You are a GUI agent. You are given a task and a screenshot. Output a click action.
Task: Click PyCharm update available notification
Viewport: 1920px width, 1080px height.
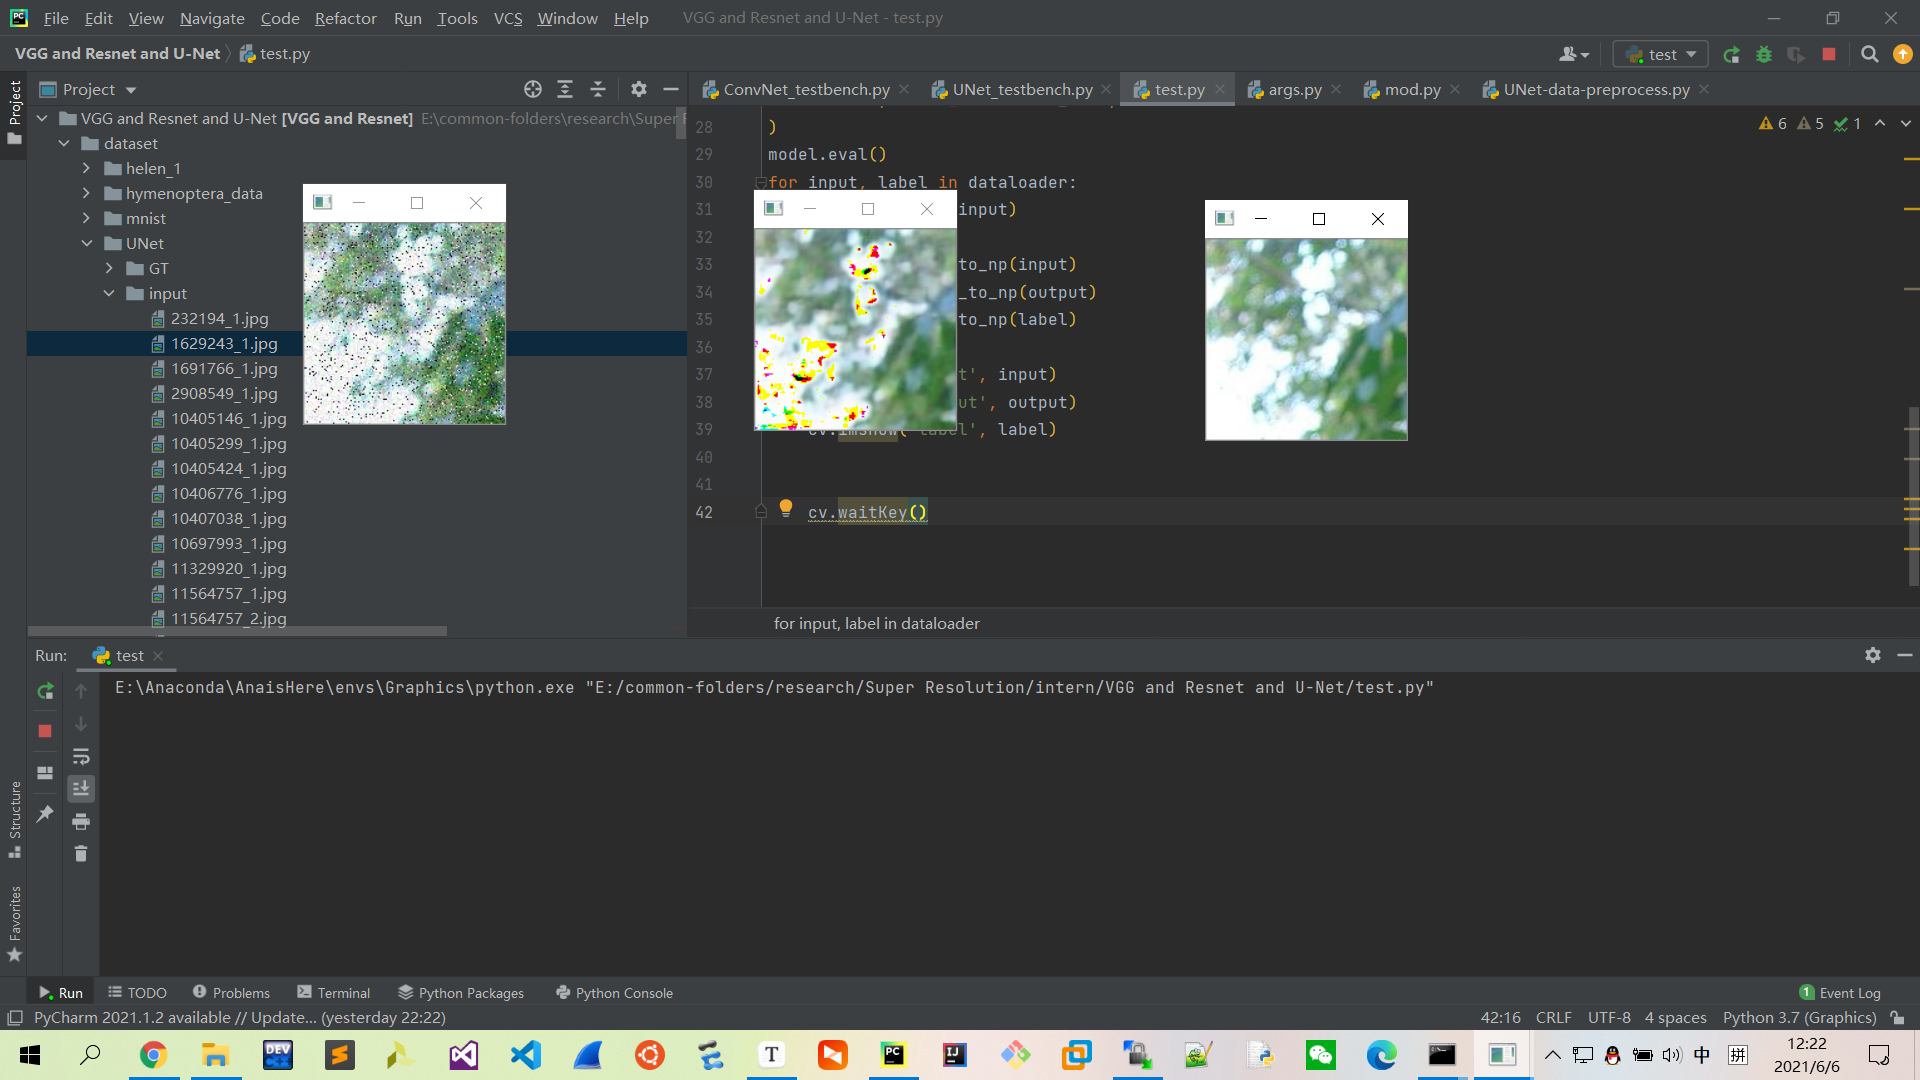coord(239,1018)
